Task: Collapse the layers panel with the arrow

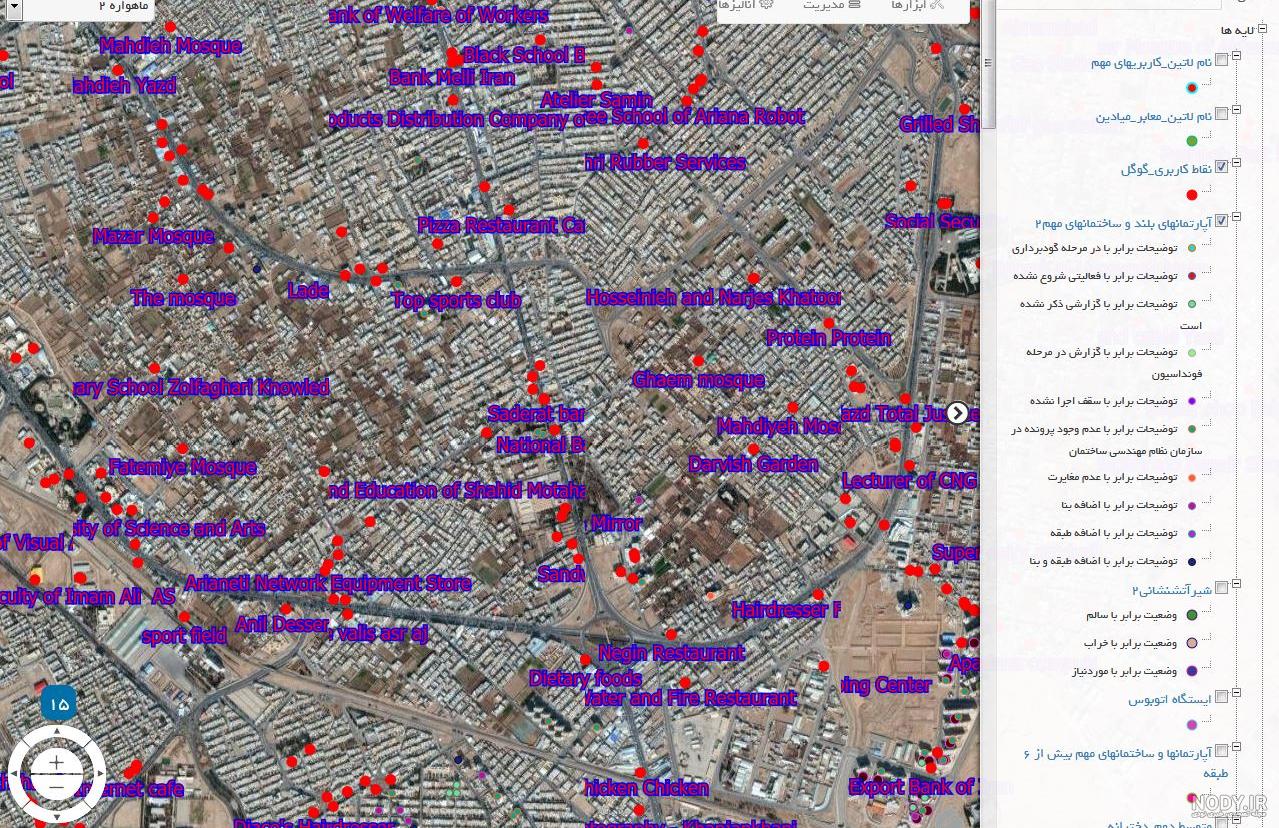Action: (958, 412)
